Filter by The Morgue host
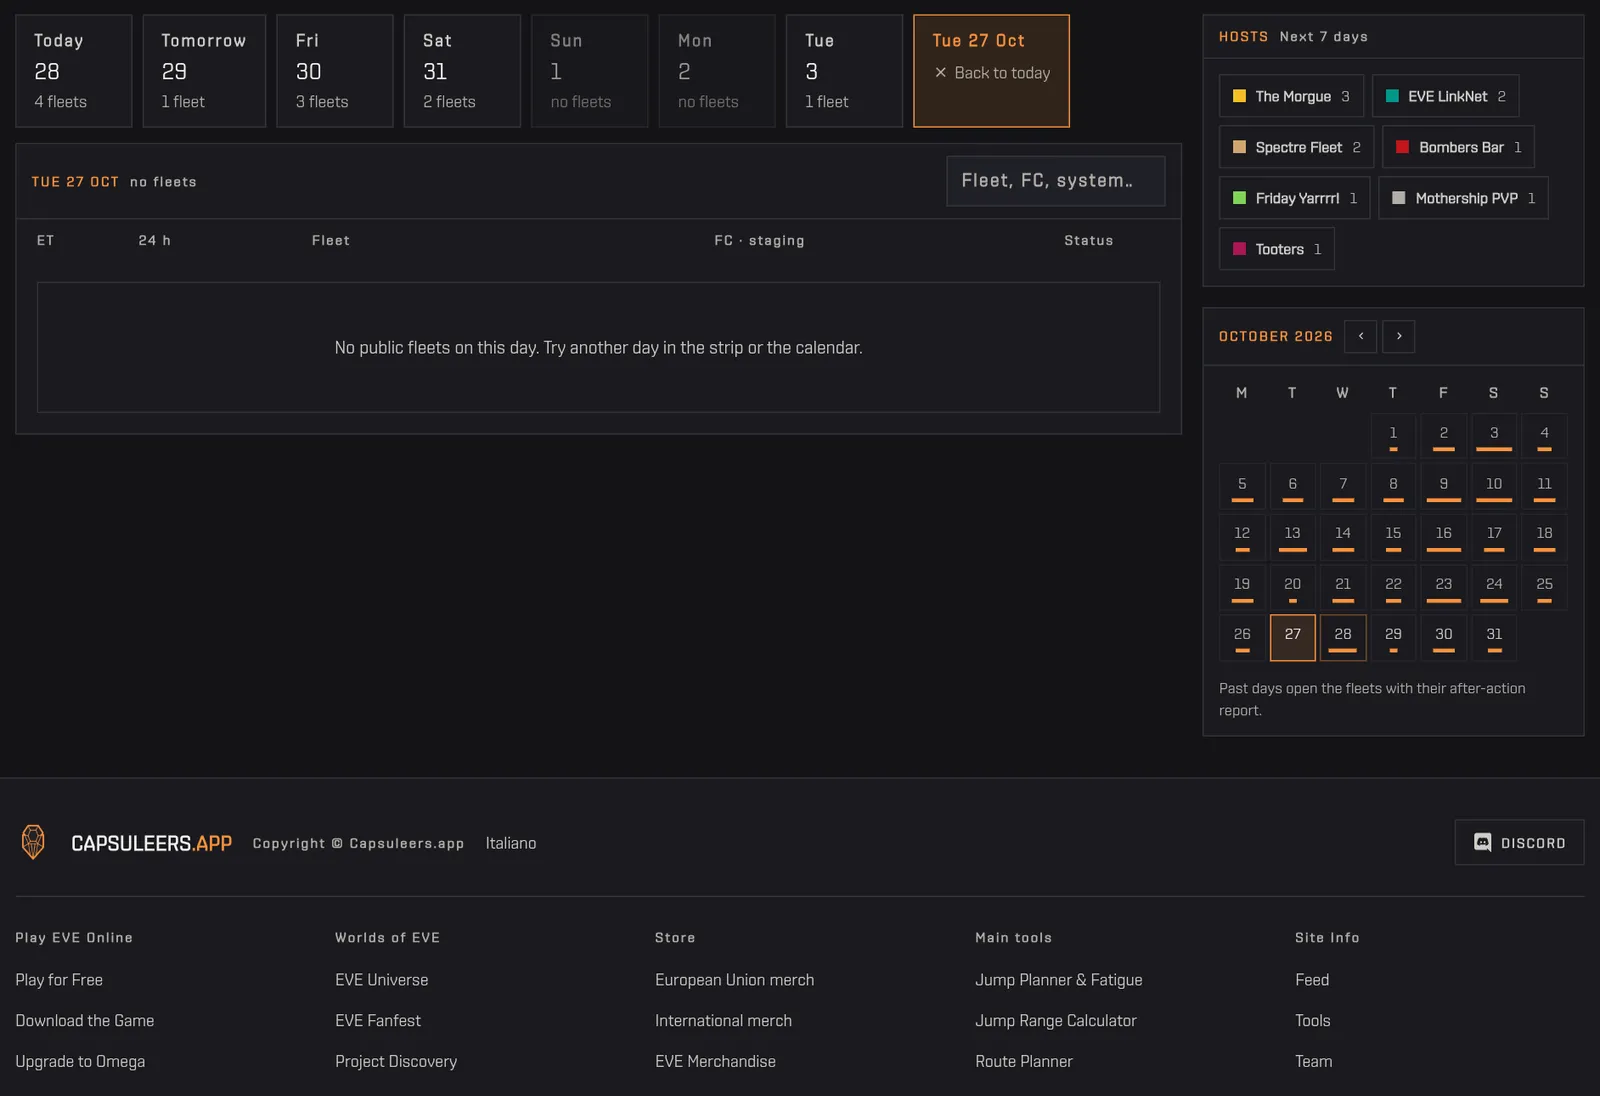 point(1292,96)
